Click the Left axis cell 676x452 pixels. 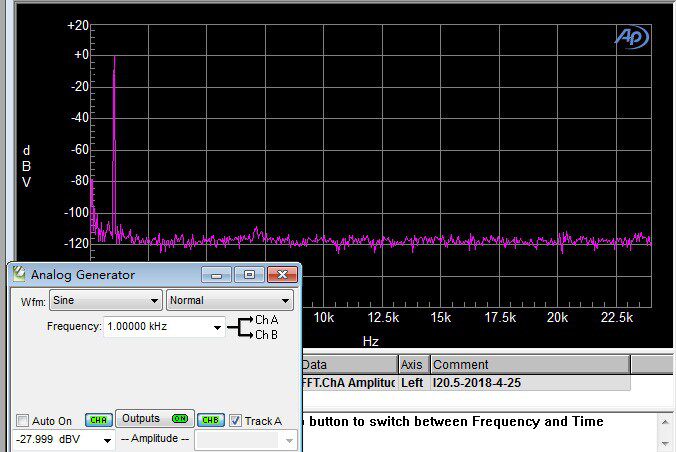pyautogui.click(x=414, y=383)
